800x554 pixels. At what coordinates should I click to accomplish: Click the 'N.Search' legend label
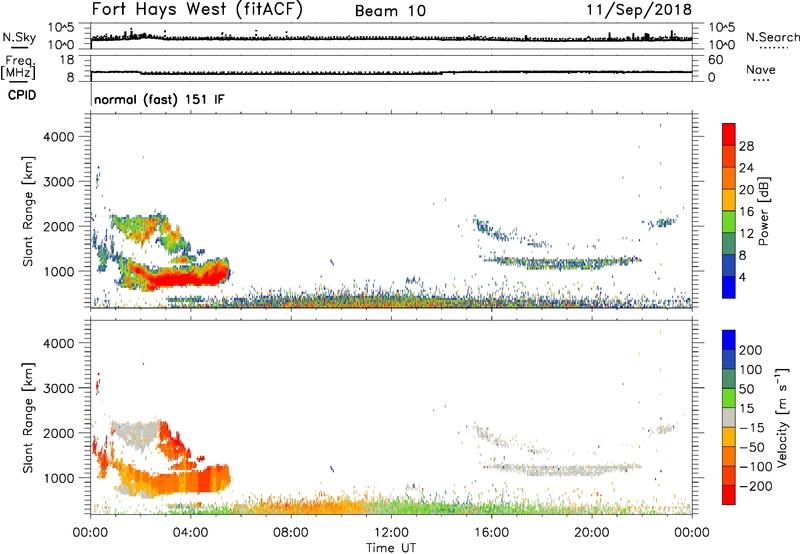click(772, 37)
